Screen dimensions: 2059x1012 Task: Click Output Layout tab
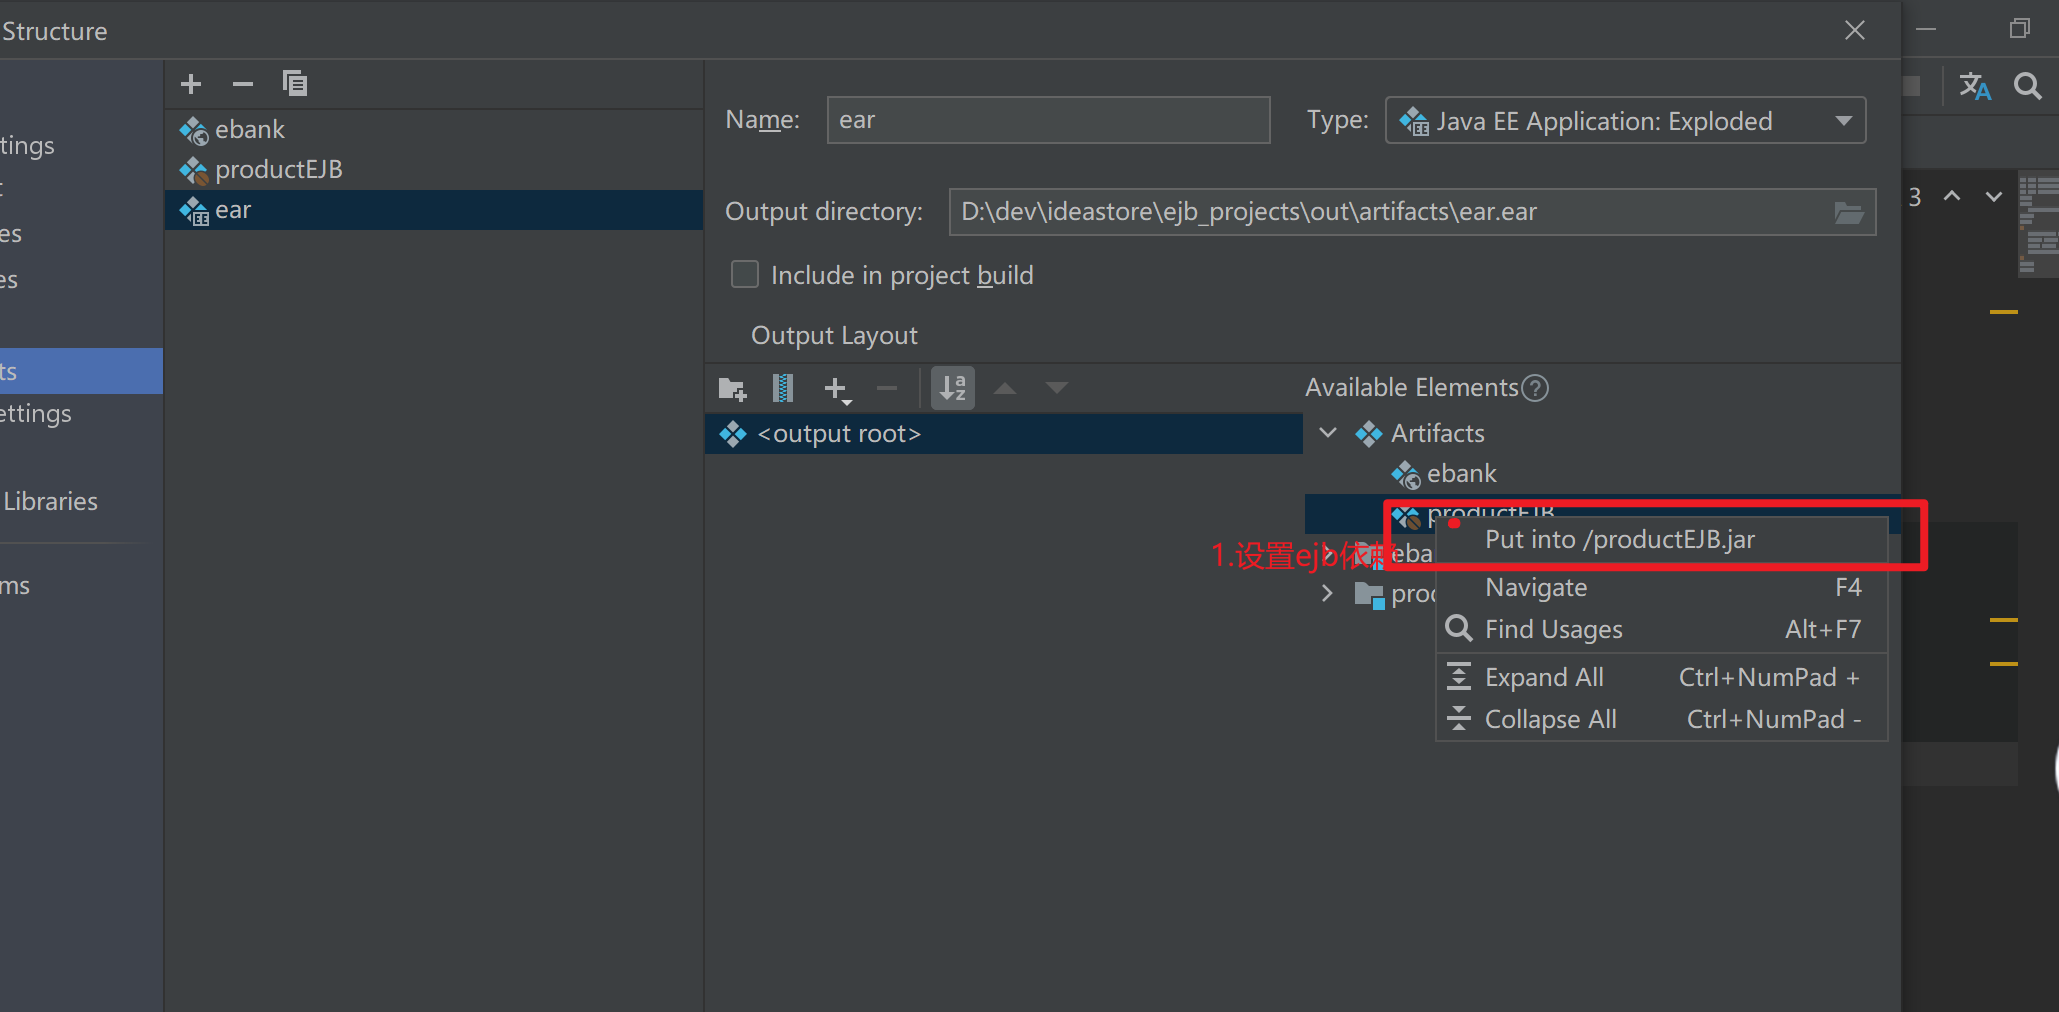coord(834,336)
